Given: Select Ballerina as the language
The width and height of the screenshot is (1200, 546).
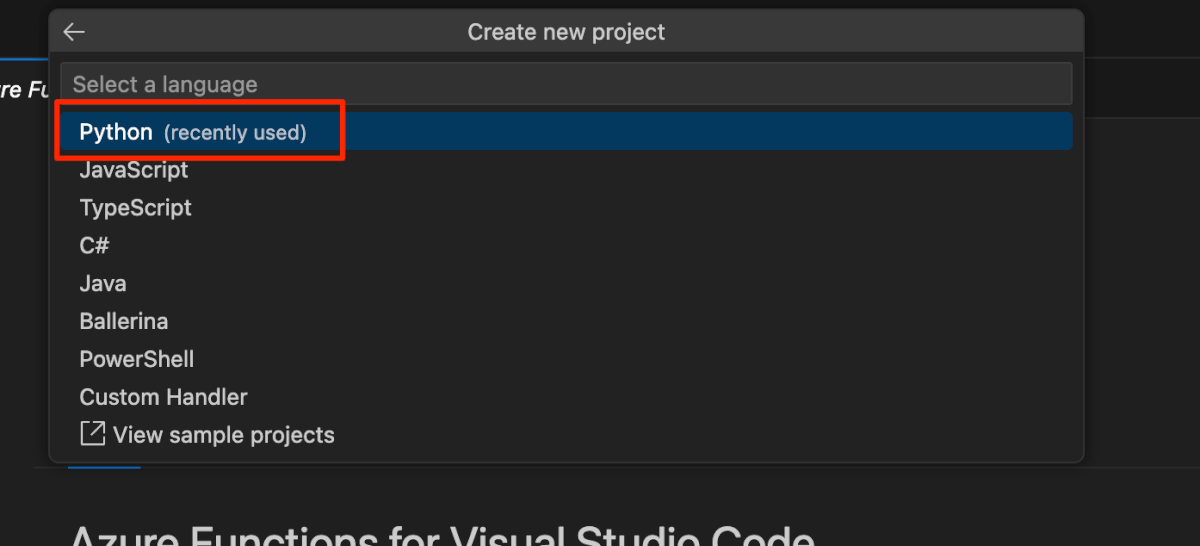Looking at the screenshot, I should coord(124,322).
